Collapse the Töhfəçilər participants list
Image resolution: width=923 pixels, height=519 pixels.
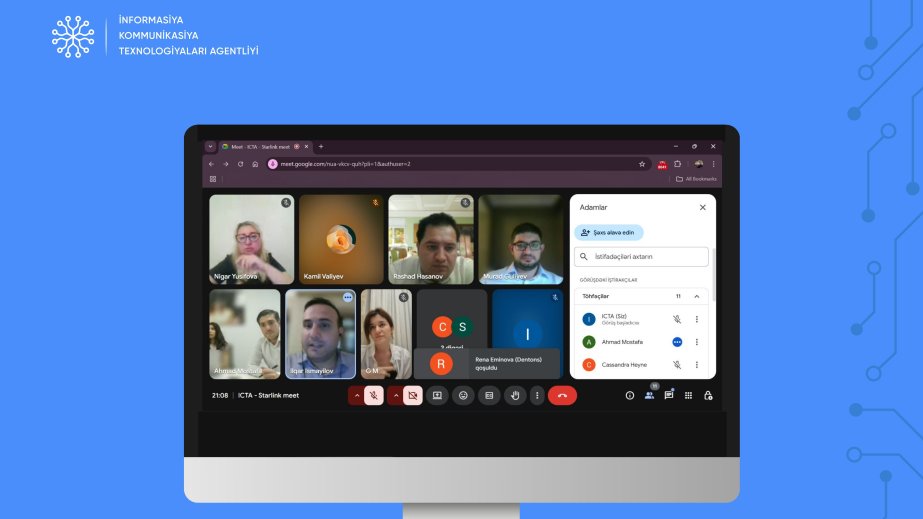697,296
